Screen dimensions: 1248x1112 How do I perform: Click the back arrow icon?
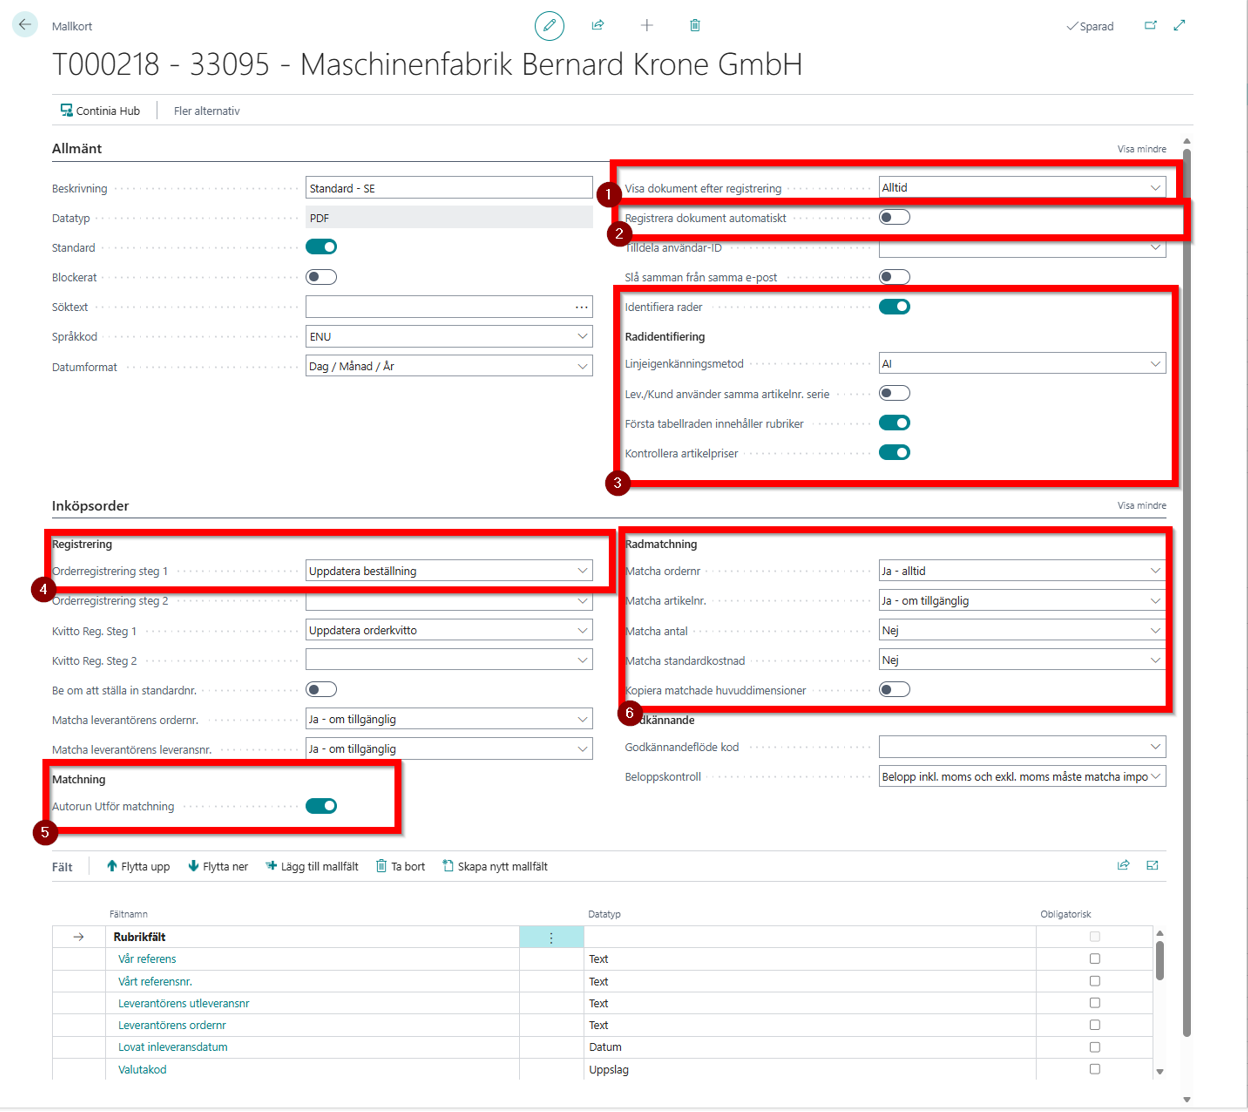coord(25,25)
